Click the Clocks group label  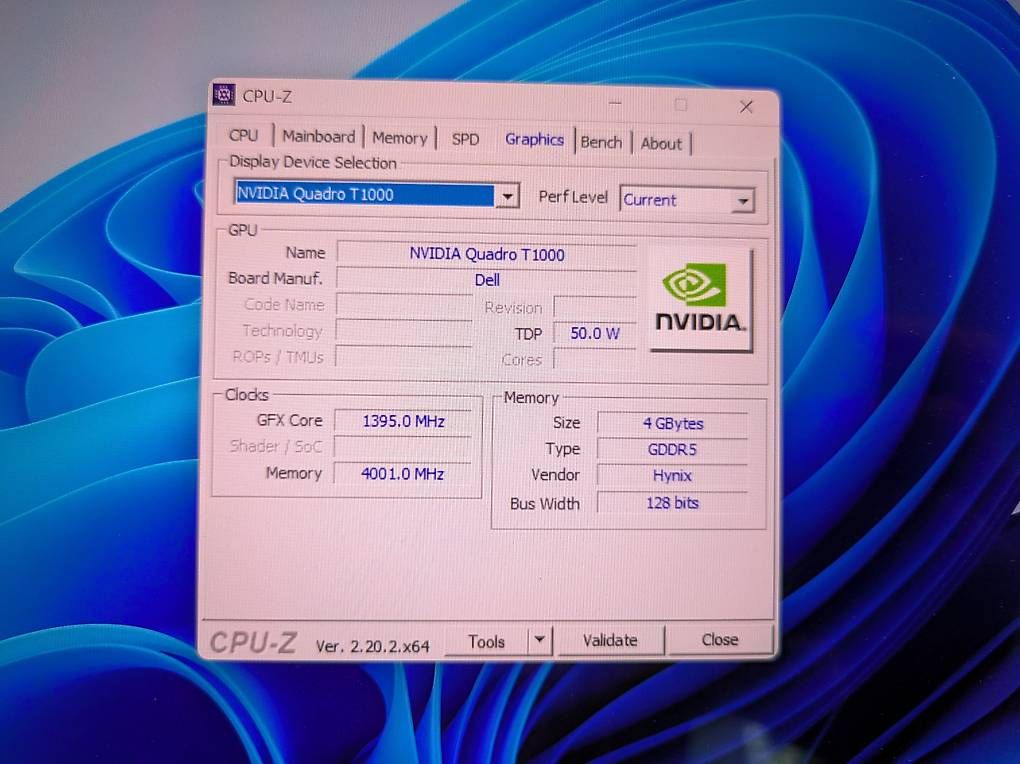coord(247,394)
